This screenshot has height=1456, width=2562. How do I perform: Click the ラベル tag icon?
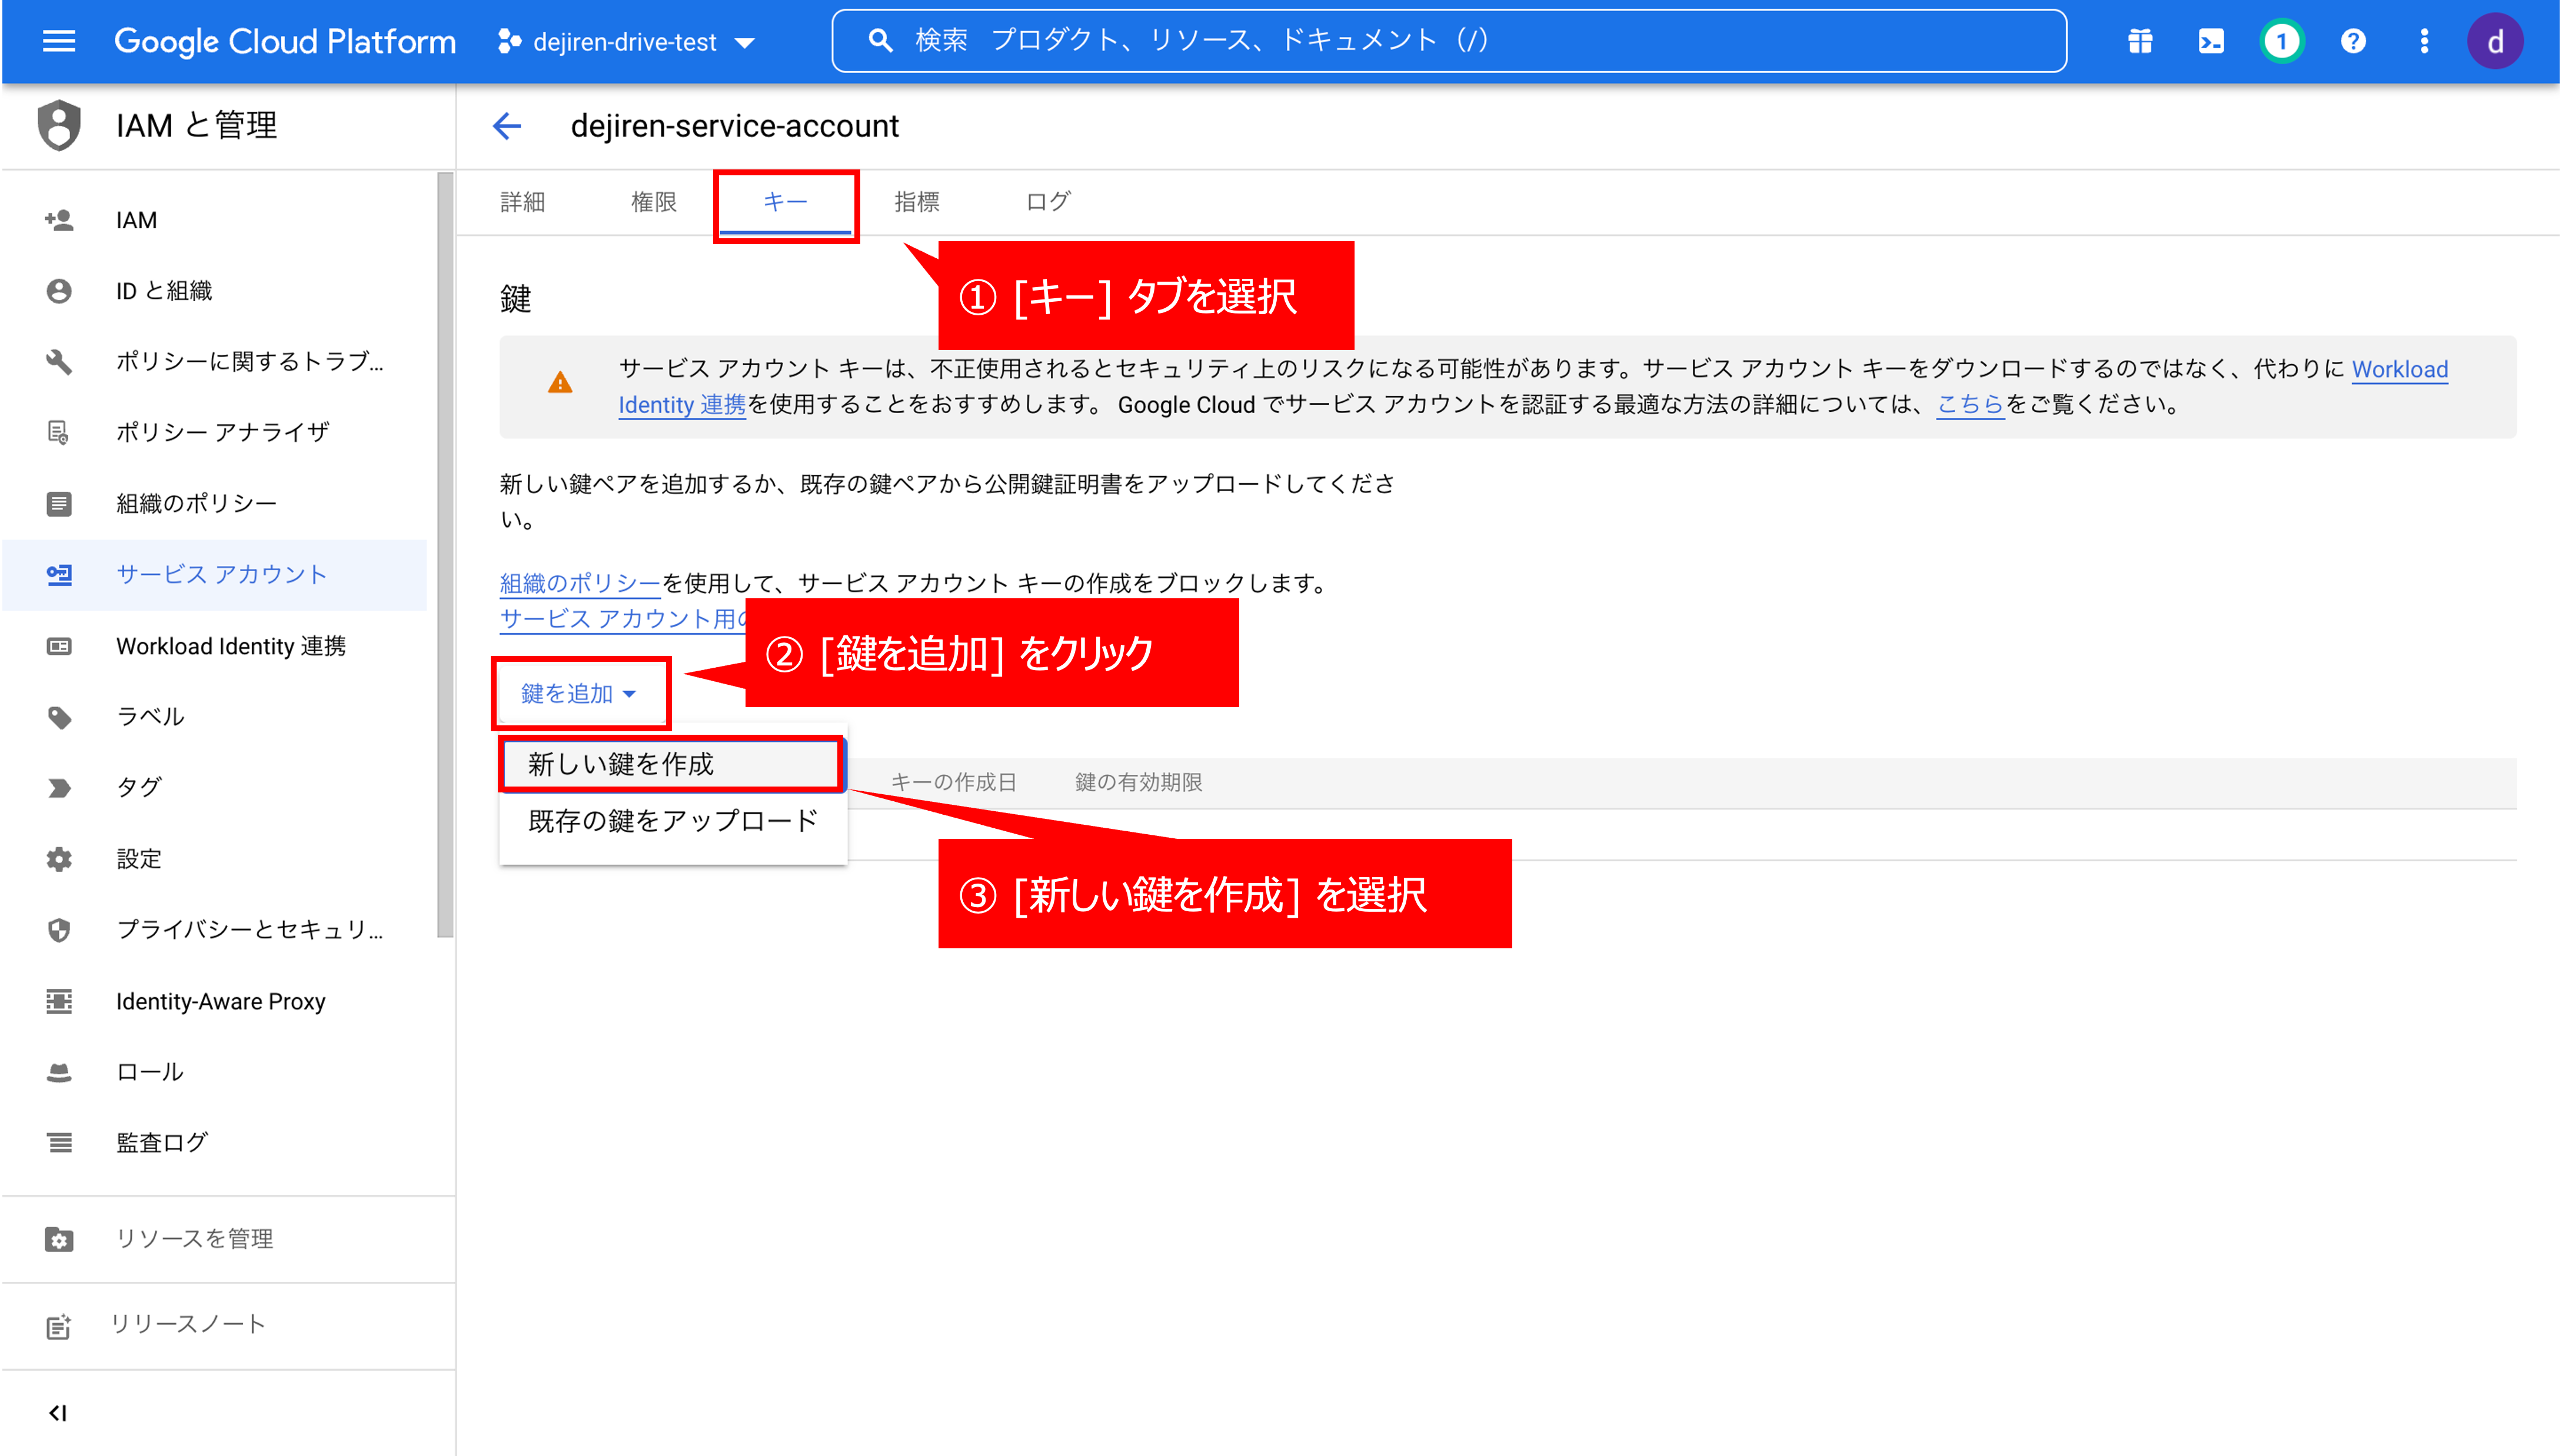59,717
